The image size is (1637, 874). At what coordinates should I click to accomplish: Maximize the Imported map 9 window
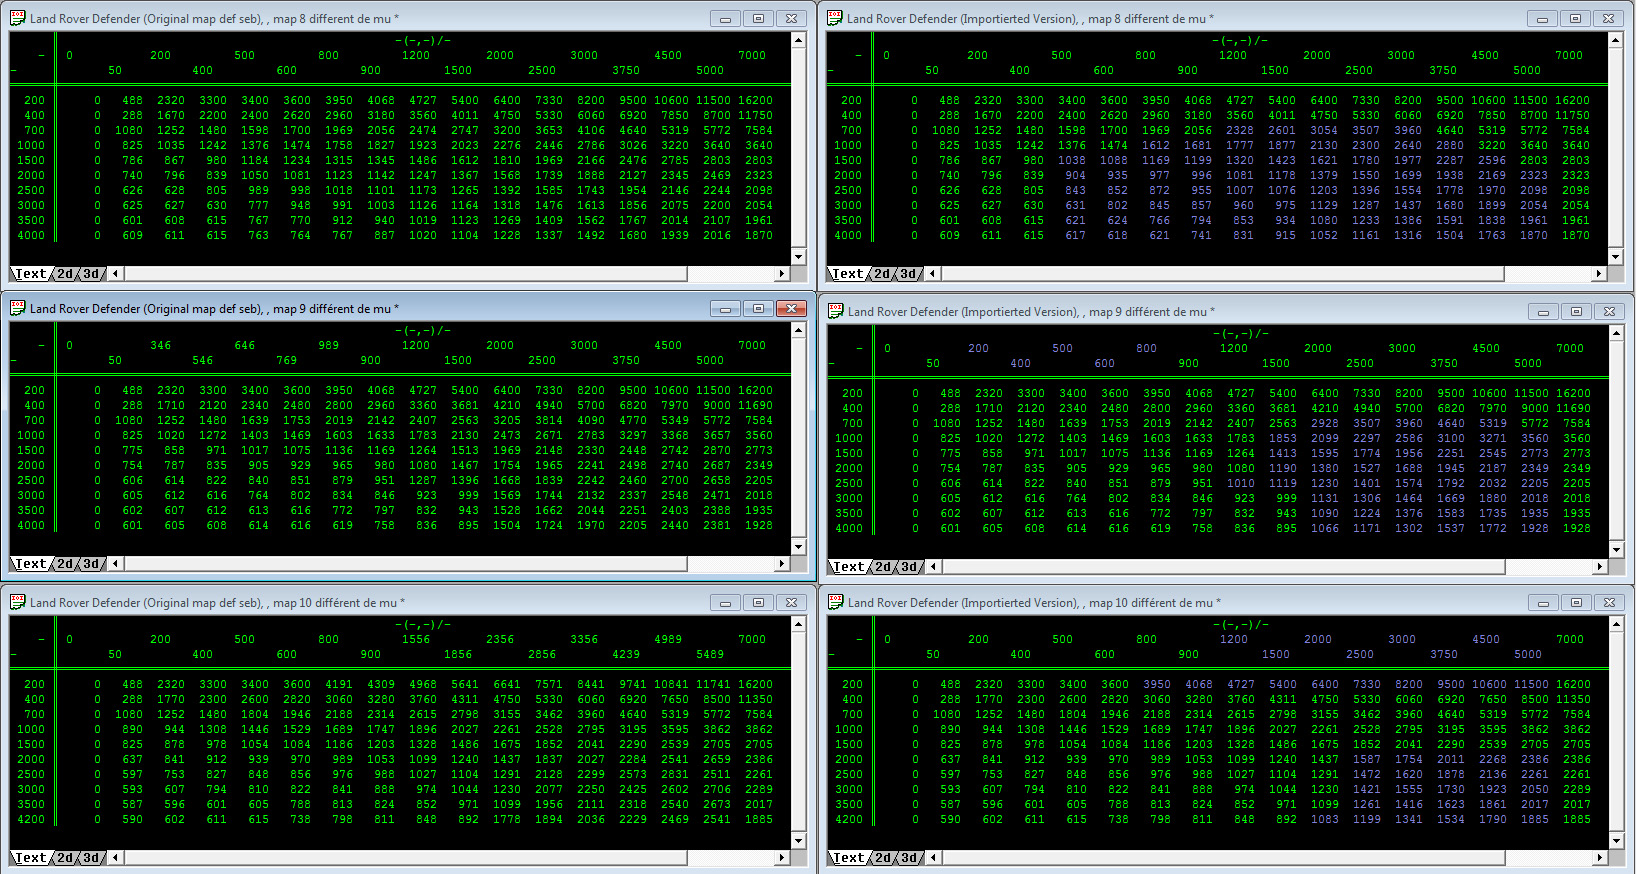coord(1576,311)
